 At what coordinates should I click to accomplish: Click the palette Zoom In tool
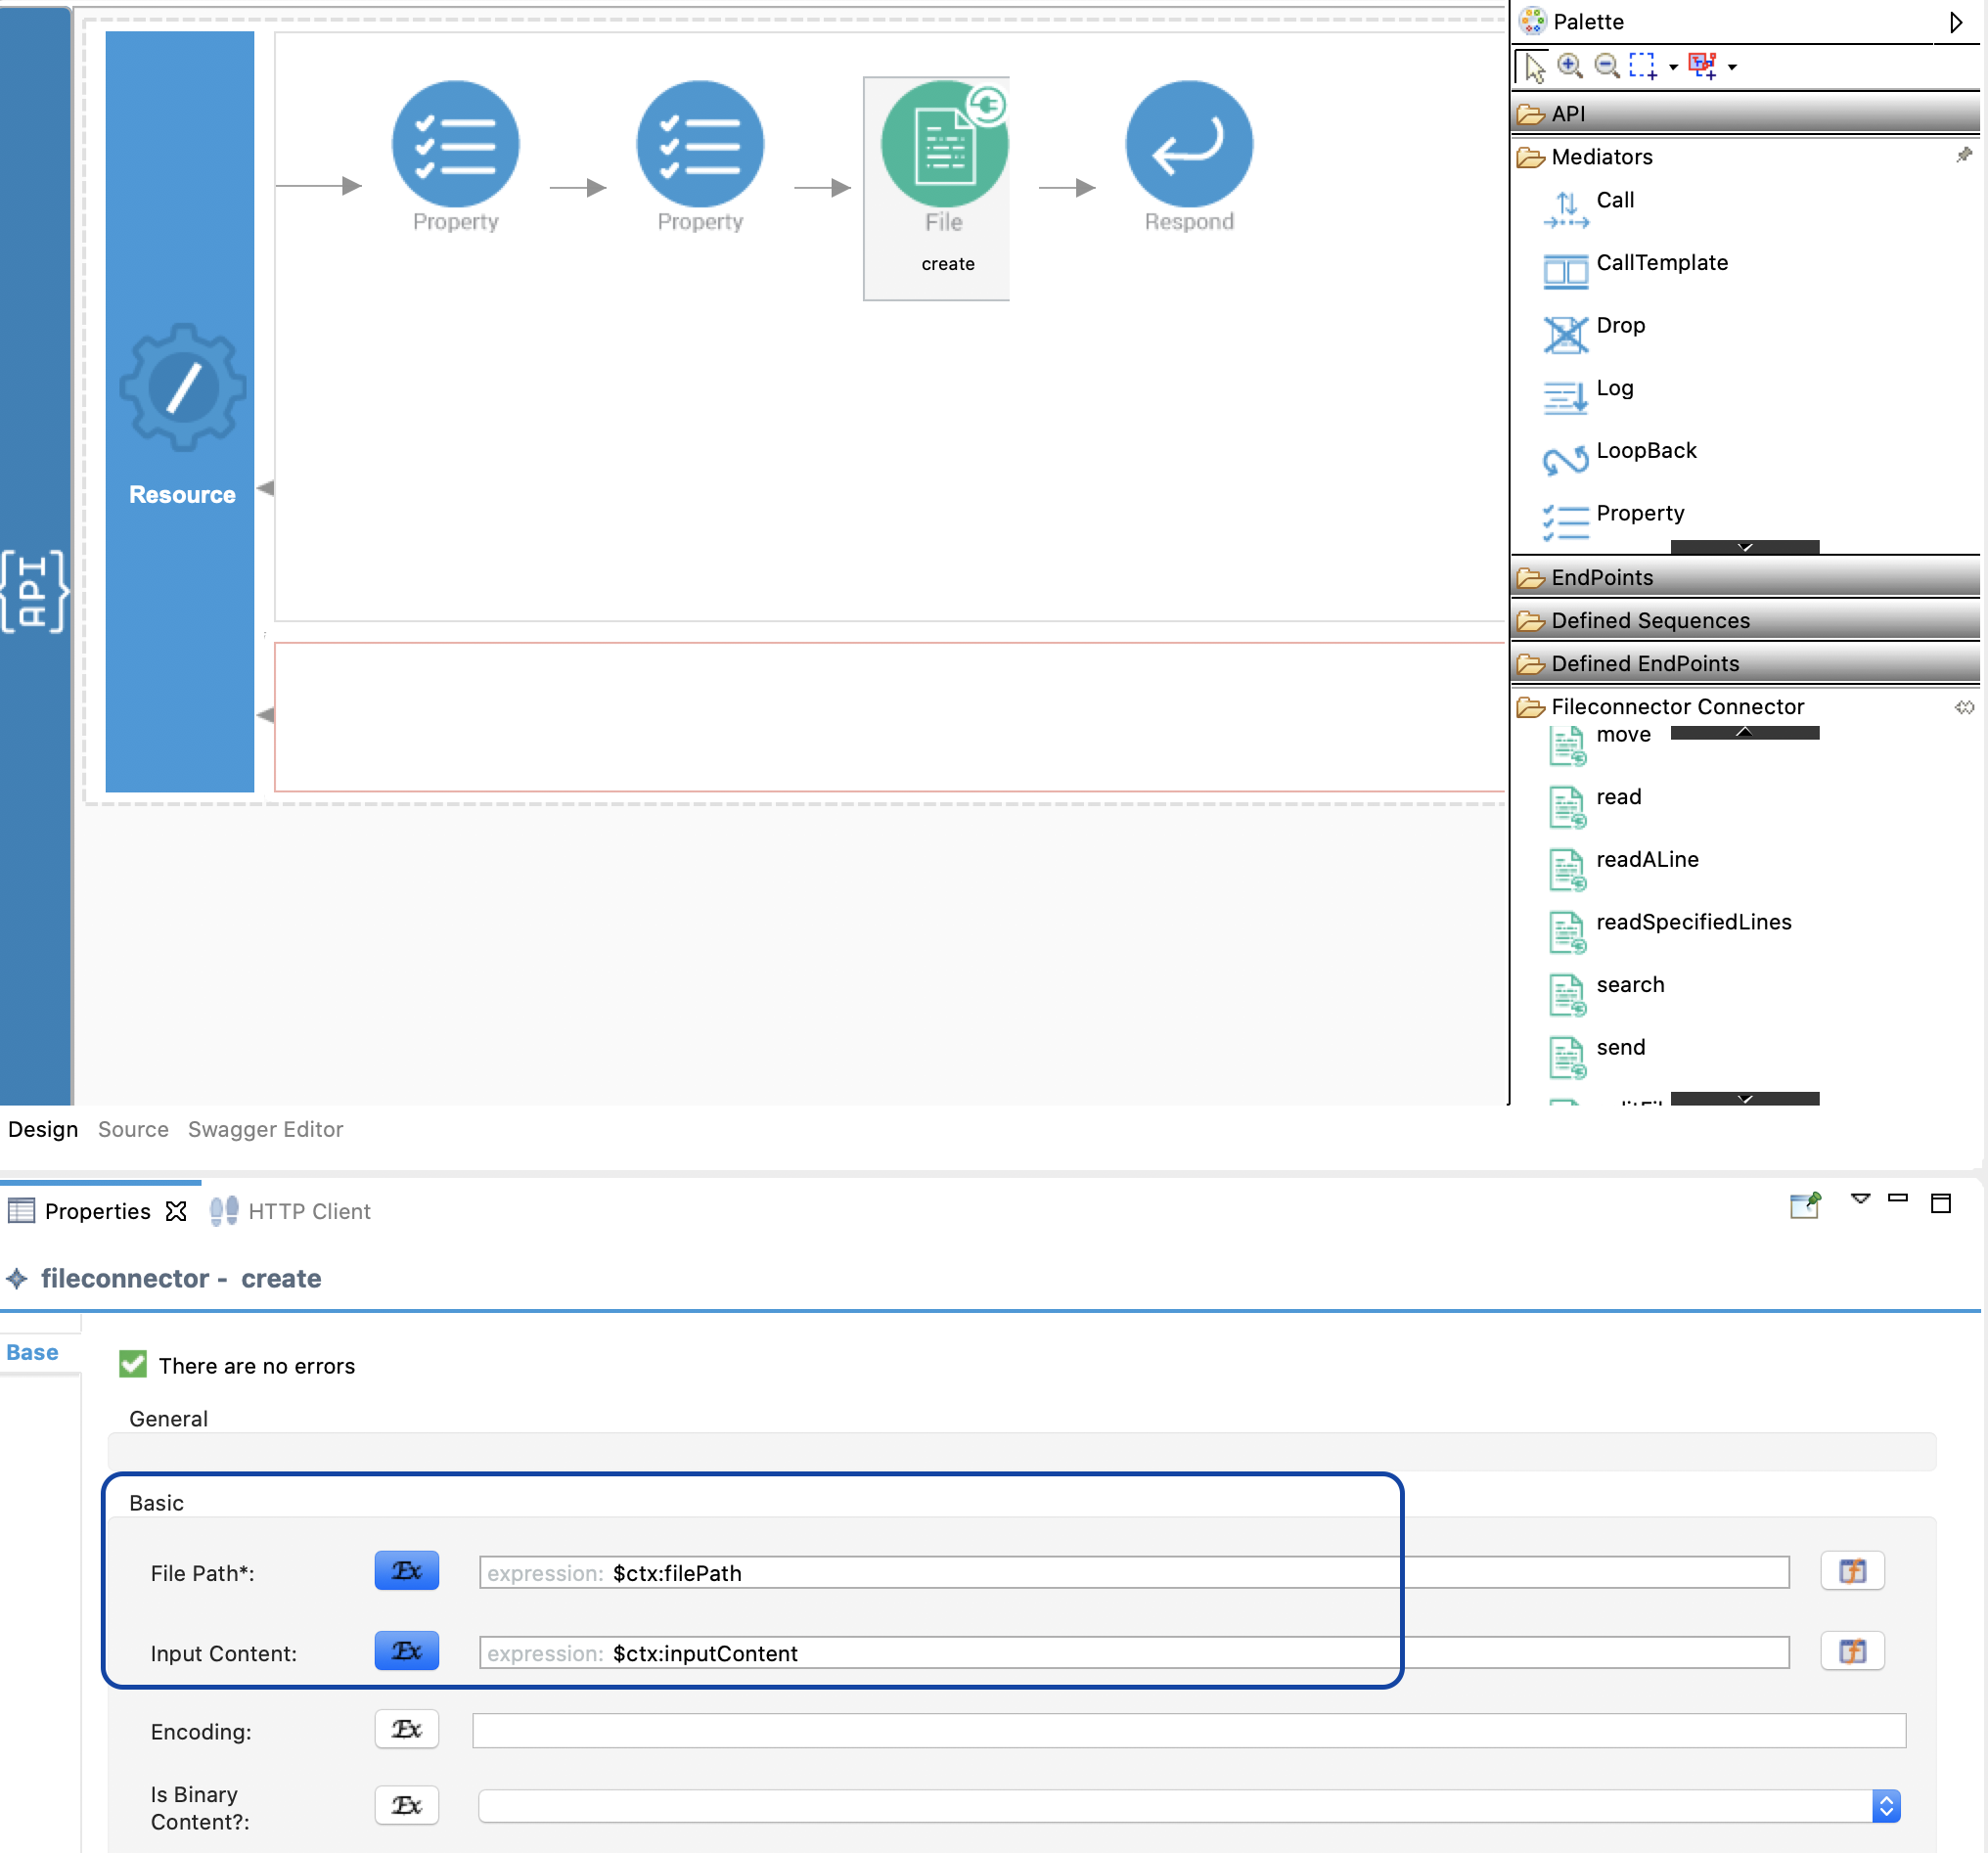click(1570, 66)
